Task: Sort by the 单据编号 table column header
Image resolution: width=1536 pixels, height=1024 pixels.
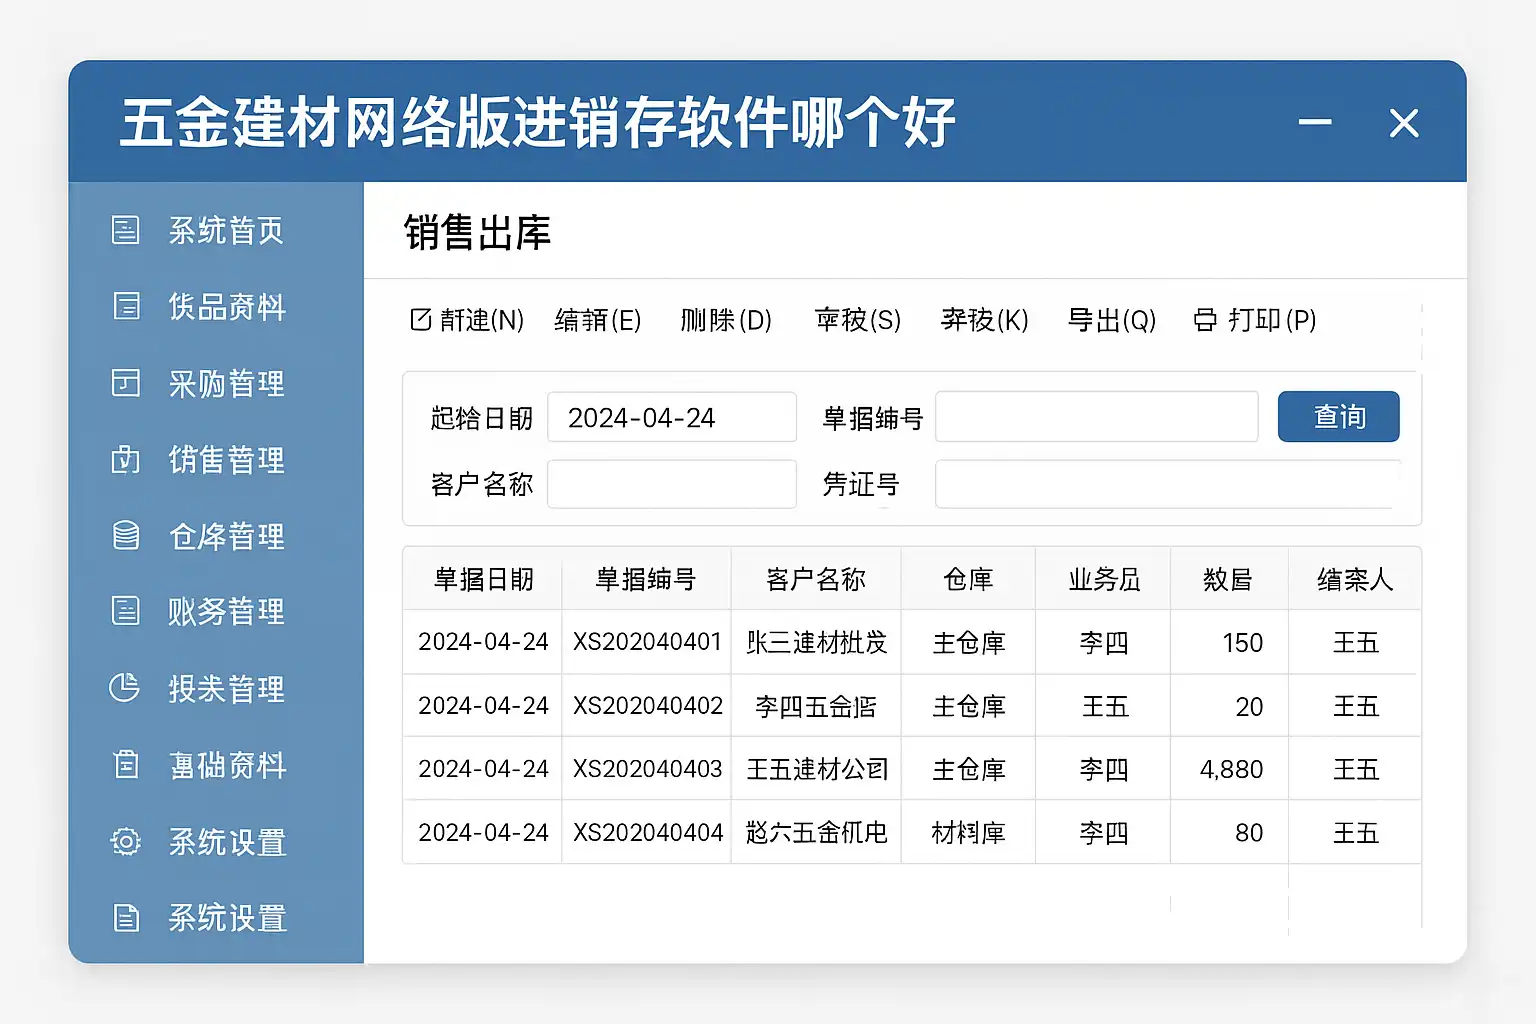Action: [x=646, y=579]
